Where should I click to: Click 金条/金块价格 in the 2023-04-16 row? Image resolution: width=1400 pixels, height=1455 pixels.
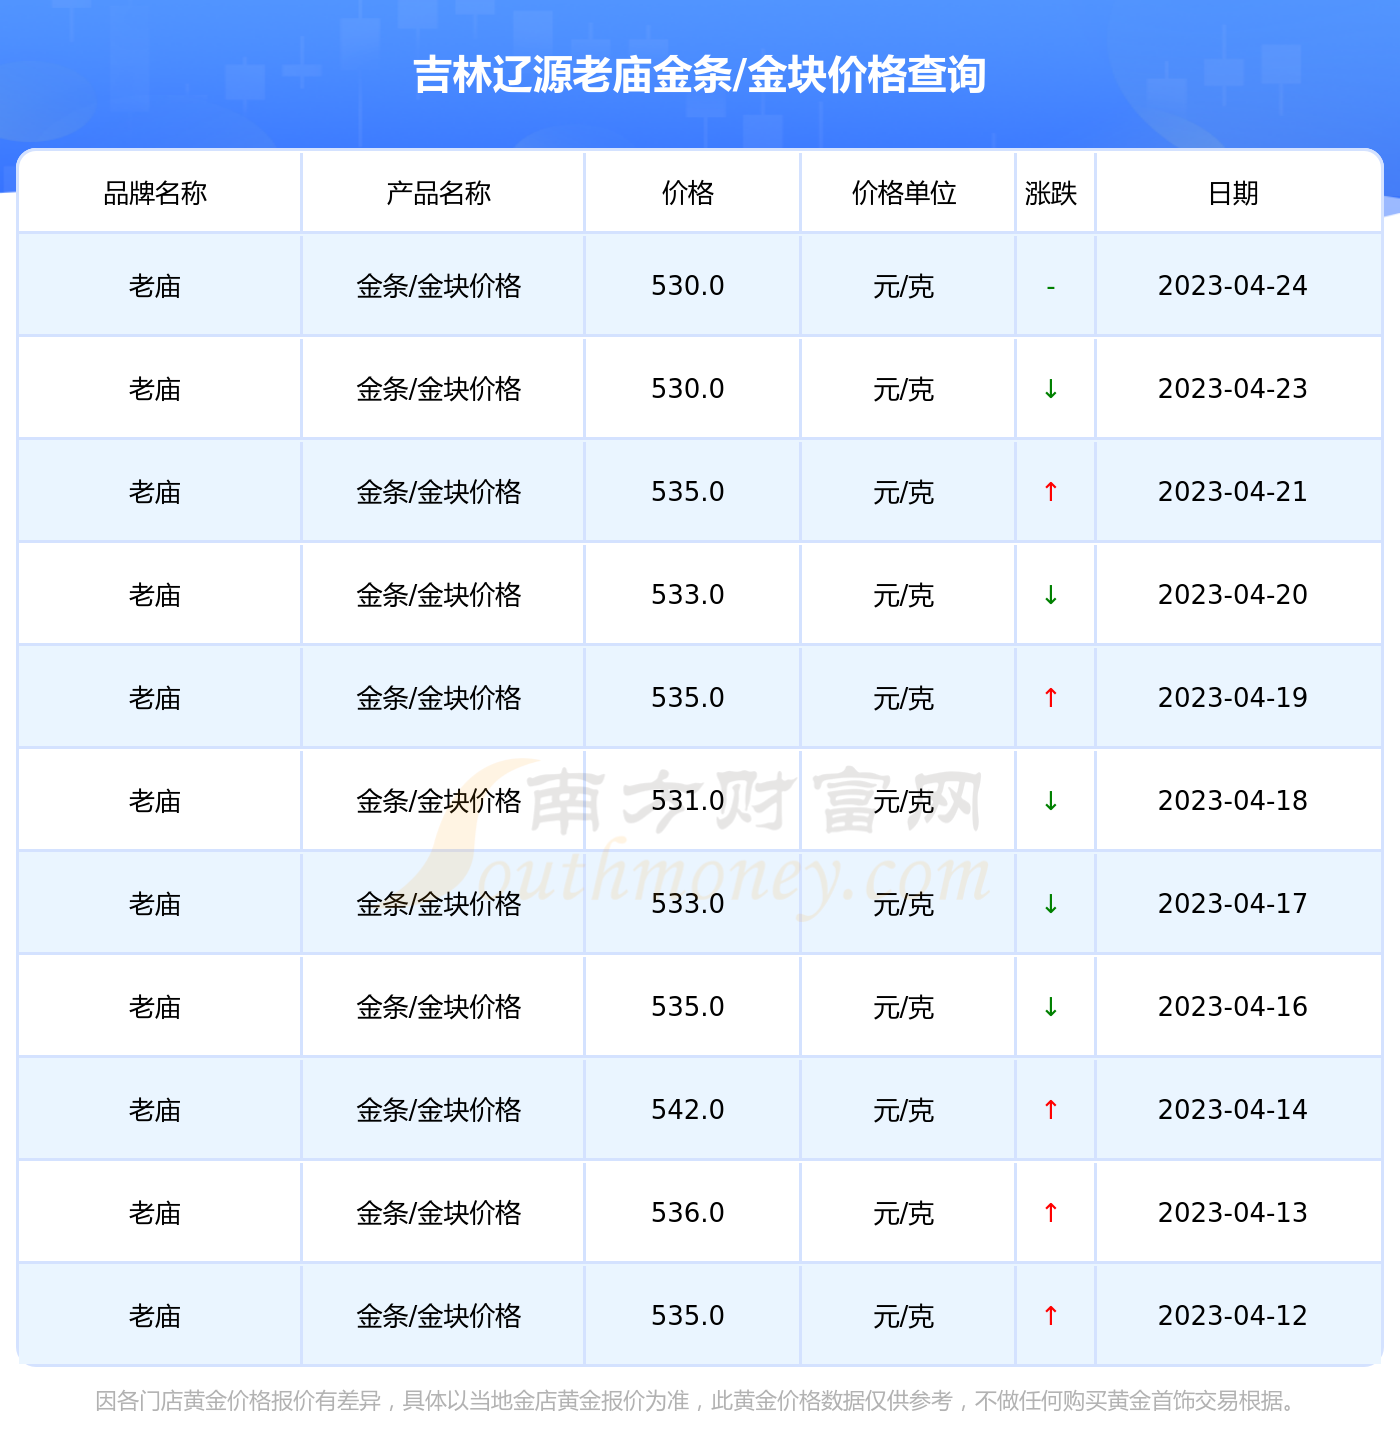[x=439, y=1008]
